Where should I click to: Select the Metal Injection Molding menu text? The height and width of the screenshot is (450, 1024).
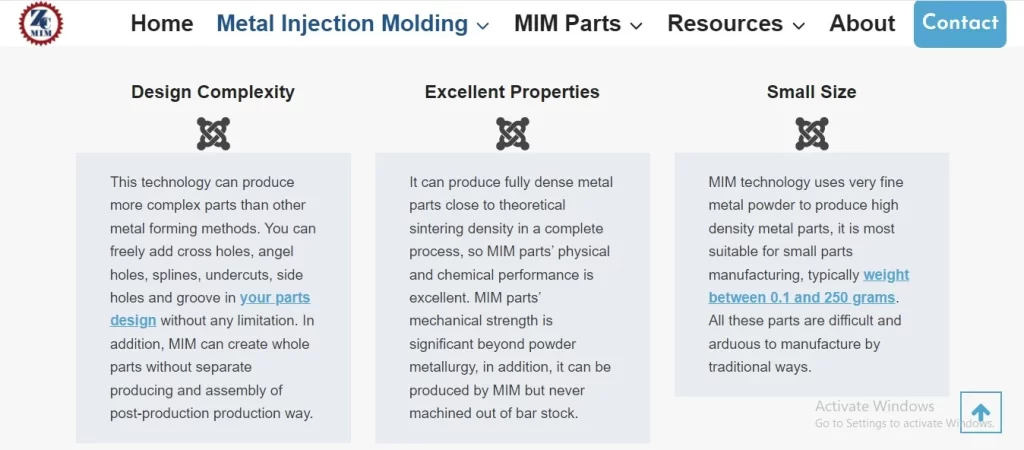coord(342,23)
